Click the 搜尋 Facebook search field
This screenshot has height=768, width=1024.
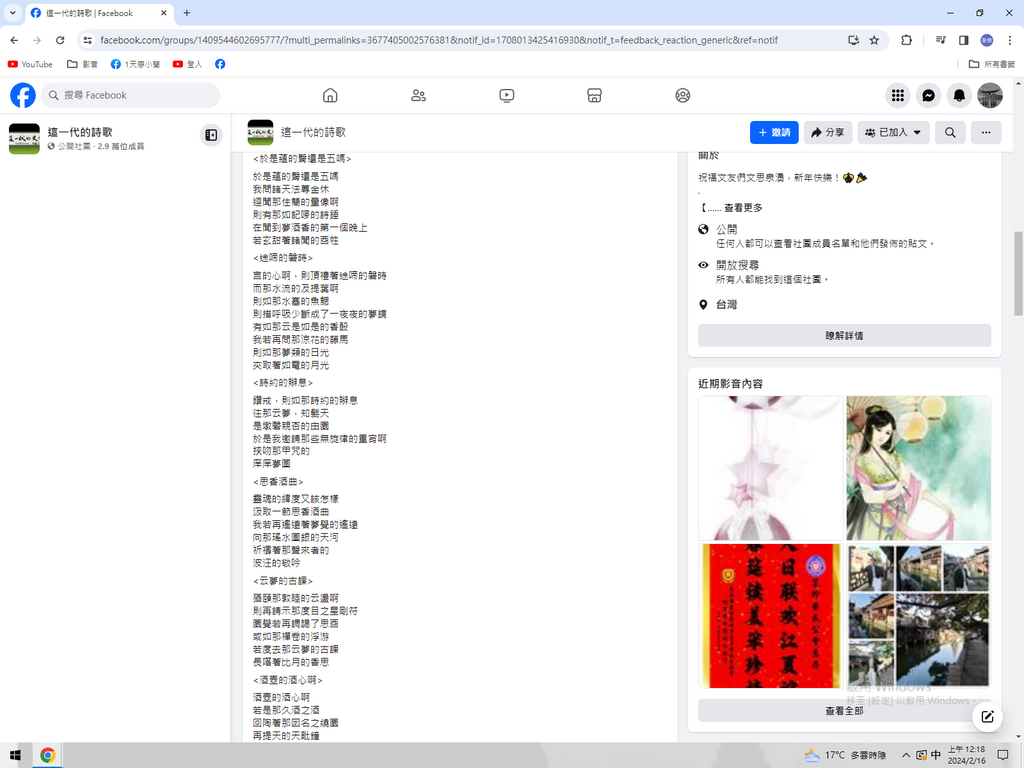point(130,95)
